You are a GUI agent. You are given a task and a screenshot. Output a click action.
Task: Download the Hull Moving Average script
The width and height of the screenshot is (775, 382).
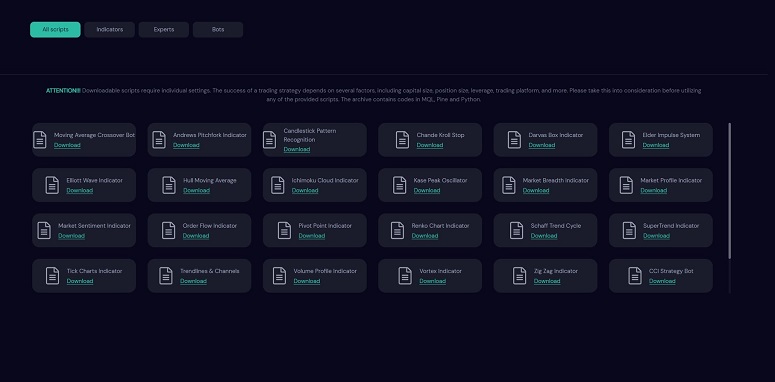point(196,191)
